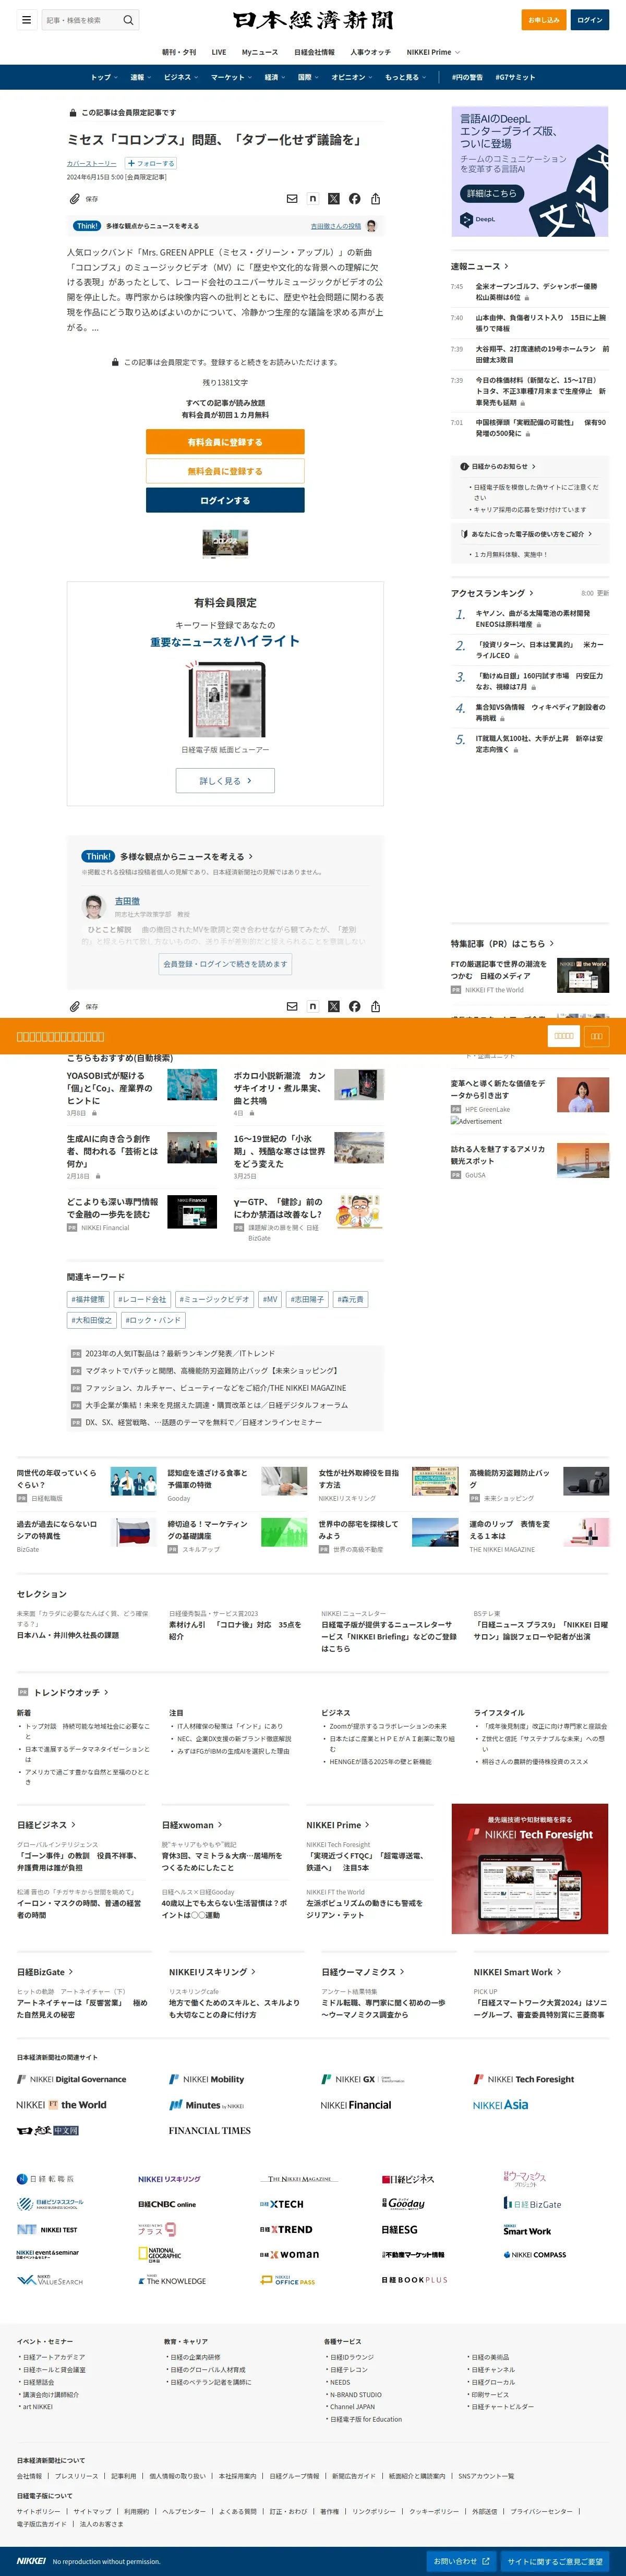Open the NIKKEI Prime dropdown in the header menu

[433, 52]
